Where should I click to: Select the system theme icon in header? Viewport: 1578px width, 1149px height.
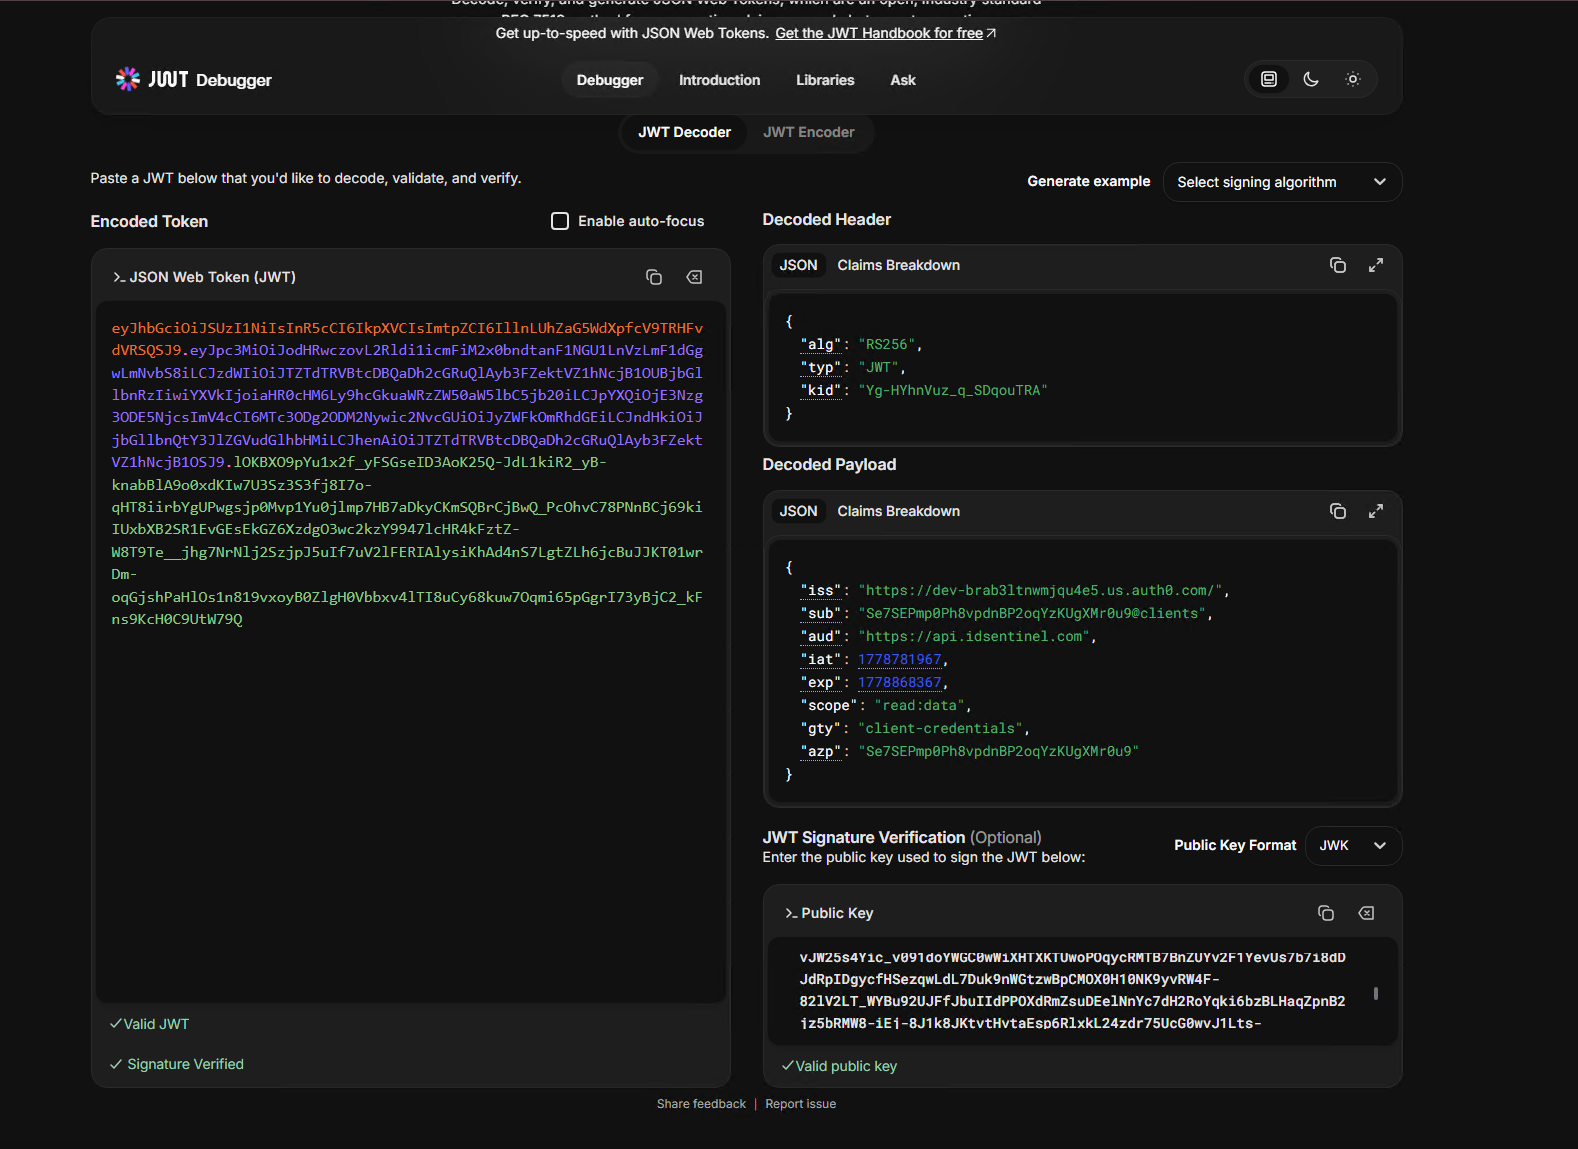tap(1269, 79)
